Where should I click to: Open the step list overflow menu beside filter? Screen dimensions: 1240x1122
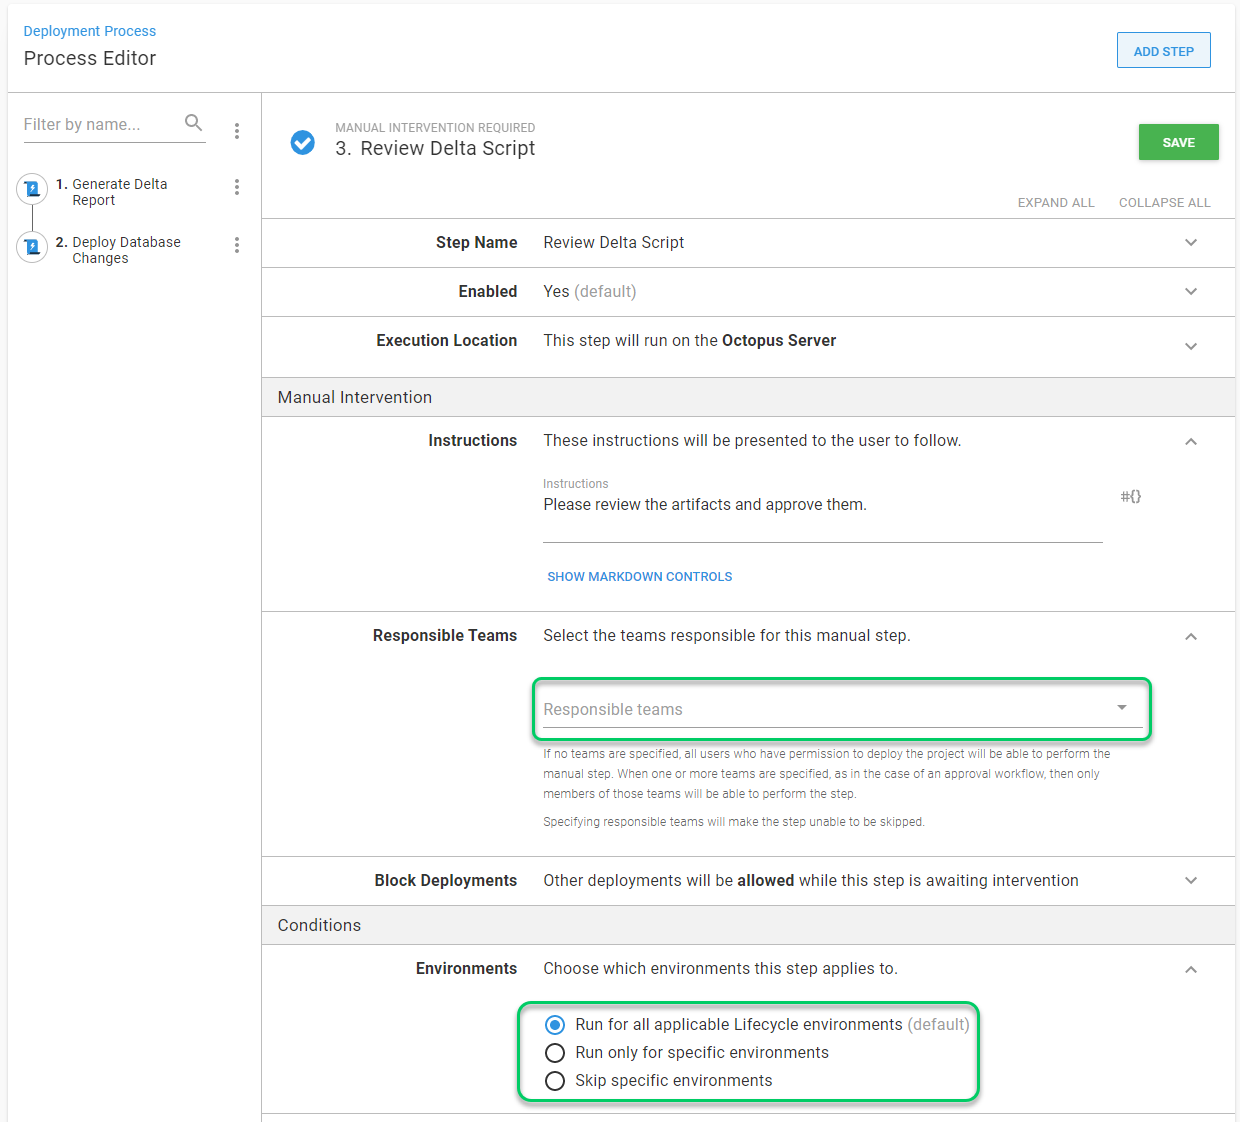(x=237, y=131)
